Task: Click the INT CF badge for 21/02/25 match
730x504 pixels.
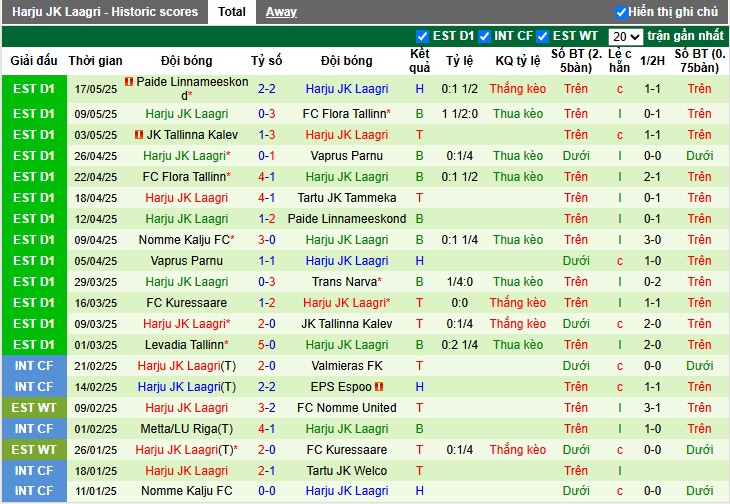Action: coord(34,366)
